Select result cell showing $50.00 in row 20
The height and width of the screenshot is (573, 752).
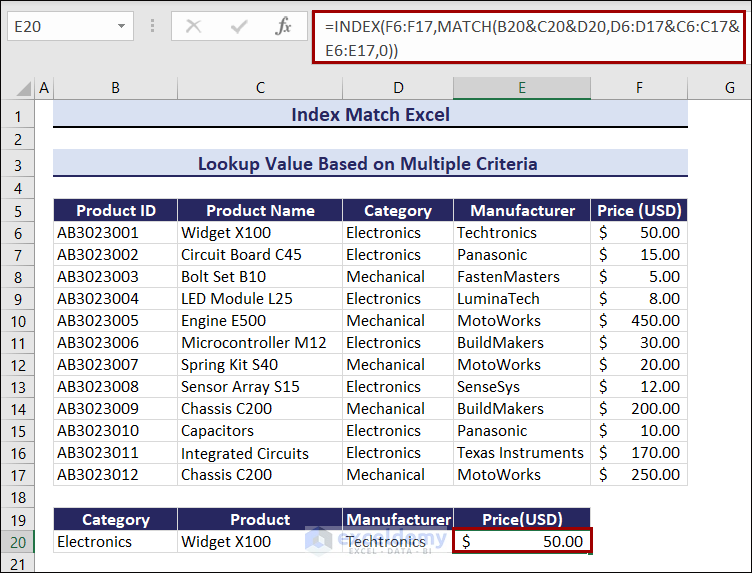tap(522, 542)
